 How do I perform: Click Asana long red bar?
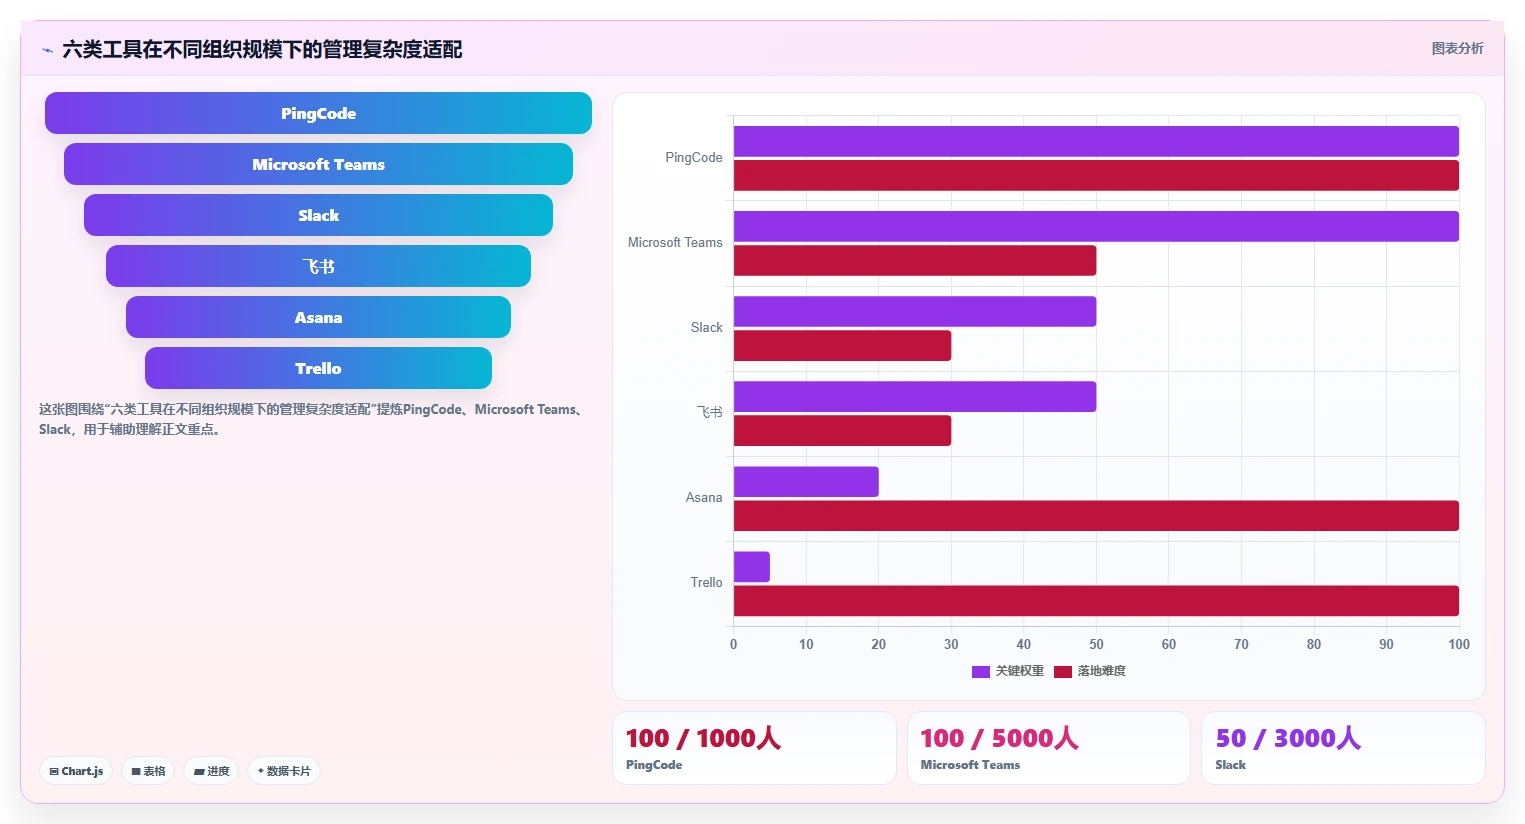pos(1096,515)
